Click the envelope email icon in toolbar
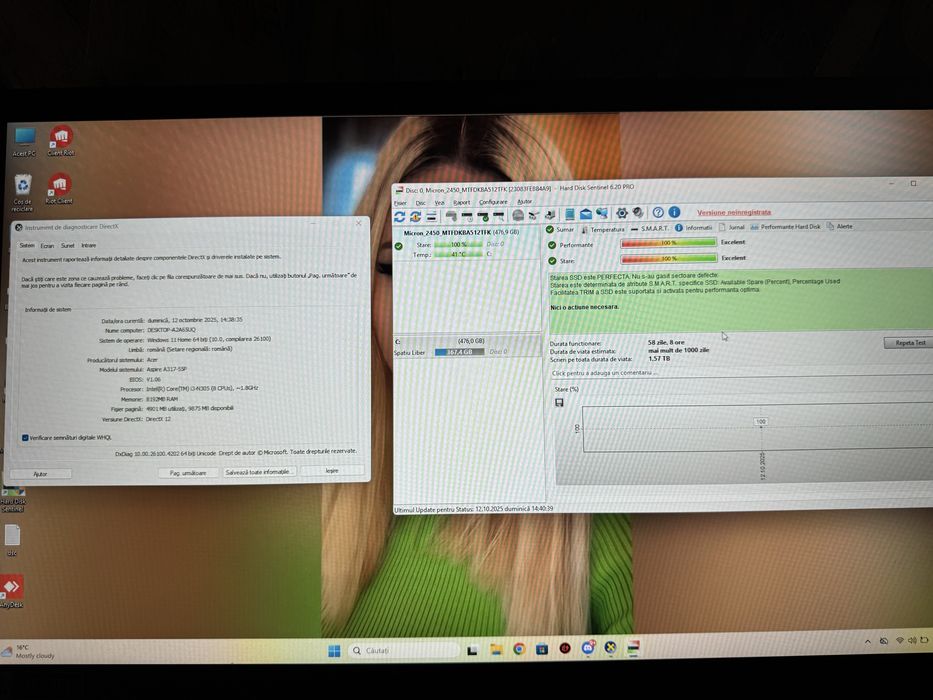933x700 pixels. click(586, 214)
